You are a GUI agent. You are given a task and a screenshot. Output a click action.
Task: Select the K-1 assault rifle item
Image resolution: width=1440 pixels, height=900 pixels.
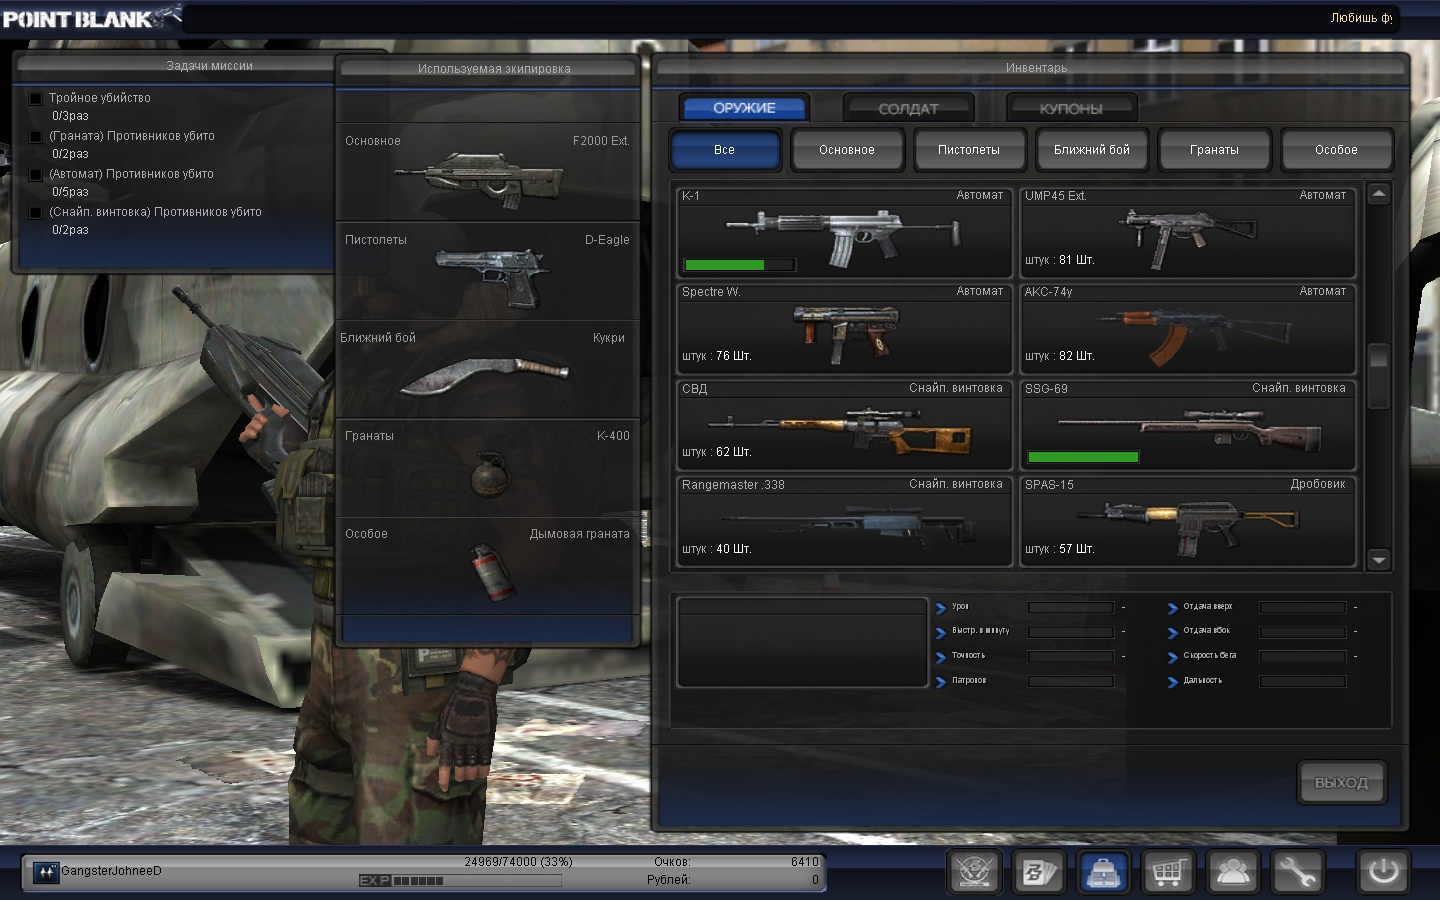point(845,232)
